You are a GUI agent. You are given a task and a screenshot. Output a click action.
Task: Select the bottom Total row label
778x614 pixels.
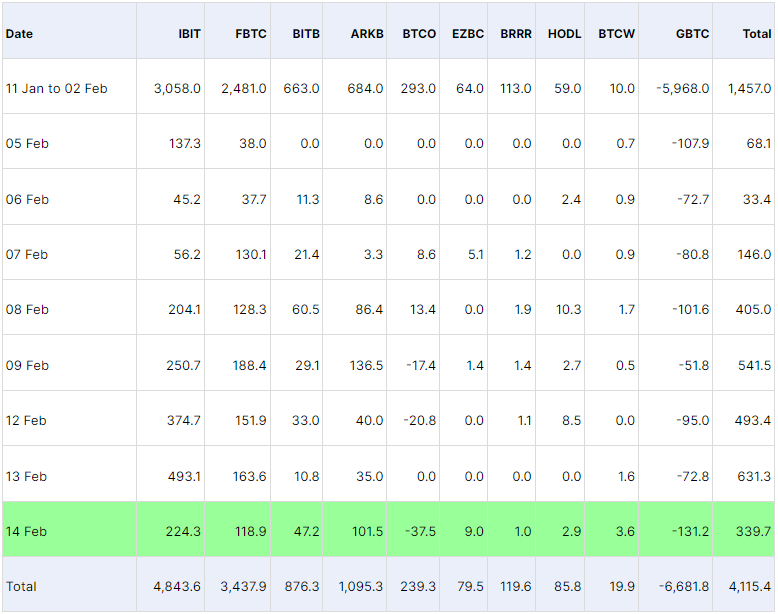(x=21, y=587)
